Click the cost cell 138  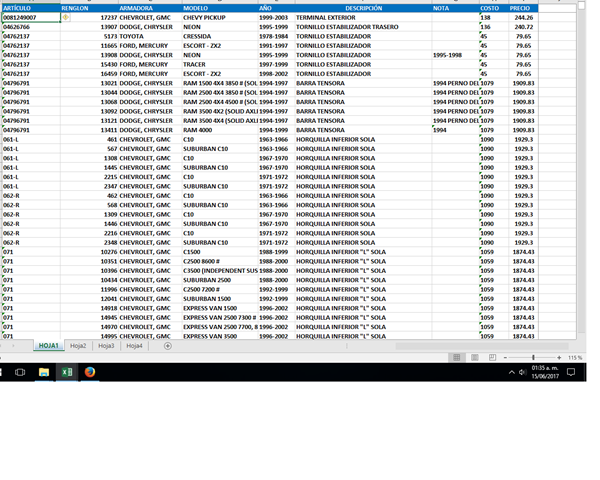(494, 17)
